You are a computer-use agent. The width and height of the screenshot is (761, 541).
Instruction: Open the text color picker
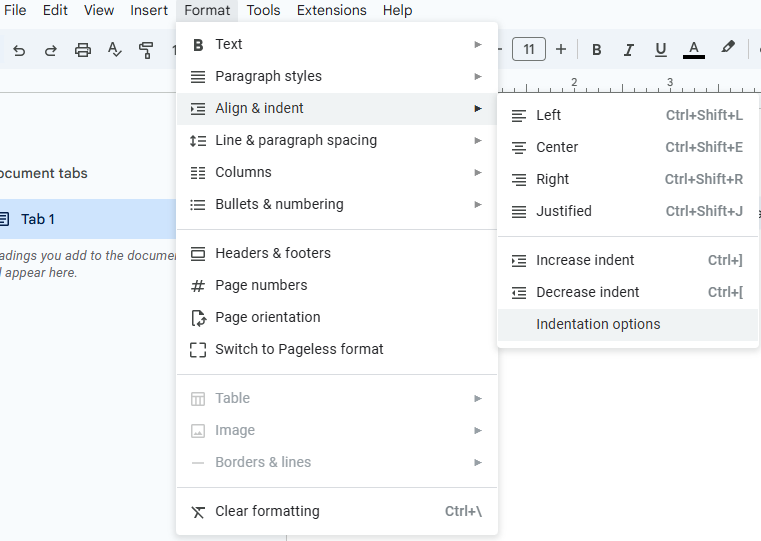point(694,49)
